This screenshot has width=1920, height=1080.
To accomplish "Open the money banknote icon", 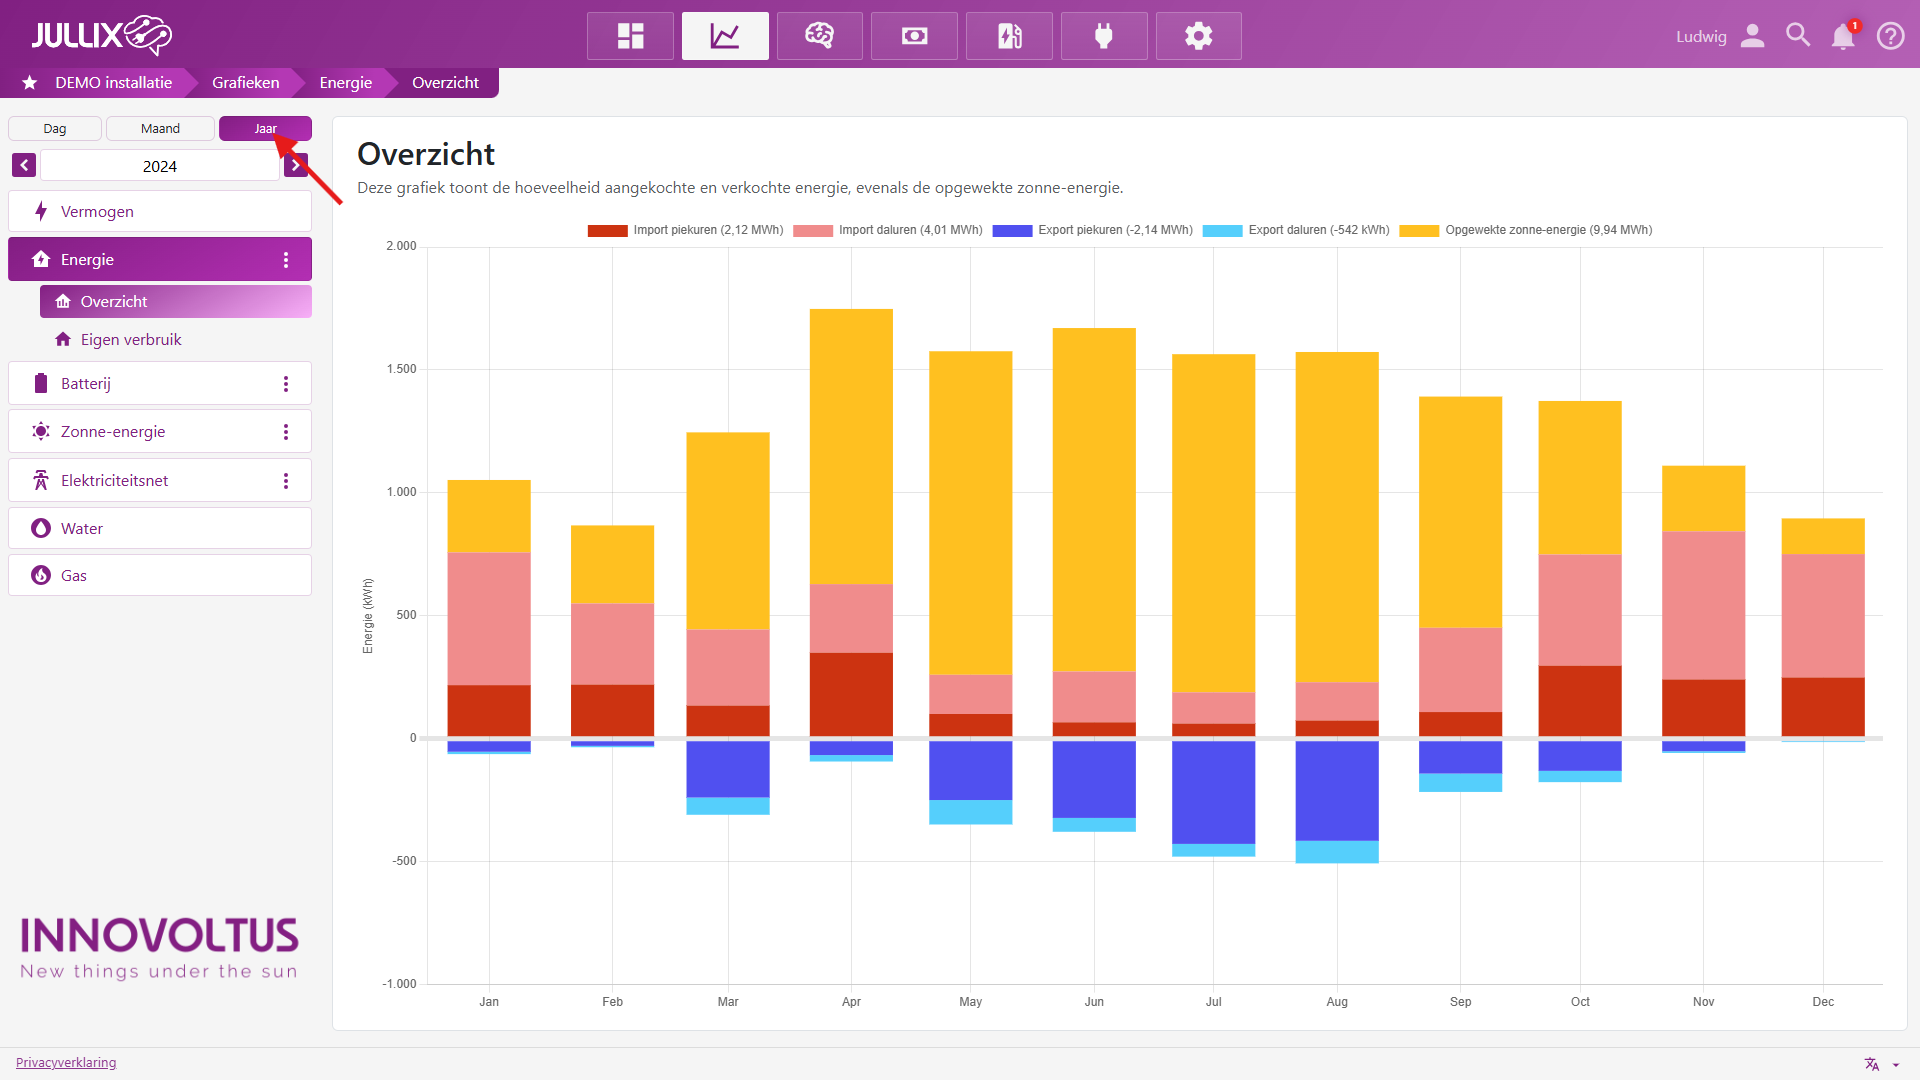I will 914,36.
